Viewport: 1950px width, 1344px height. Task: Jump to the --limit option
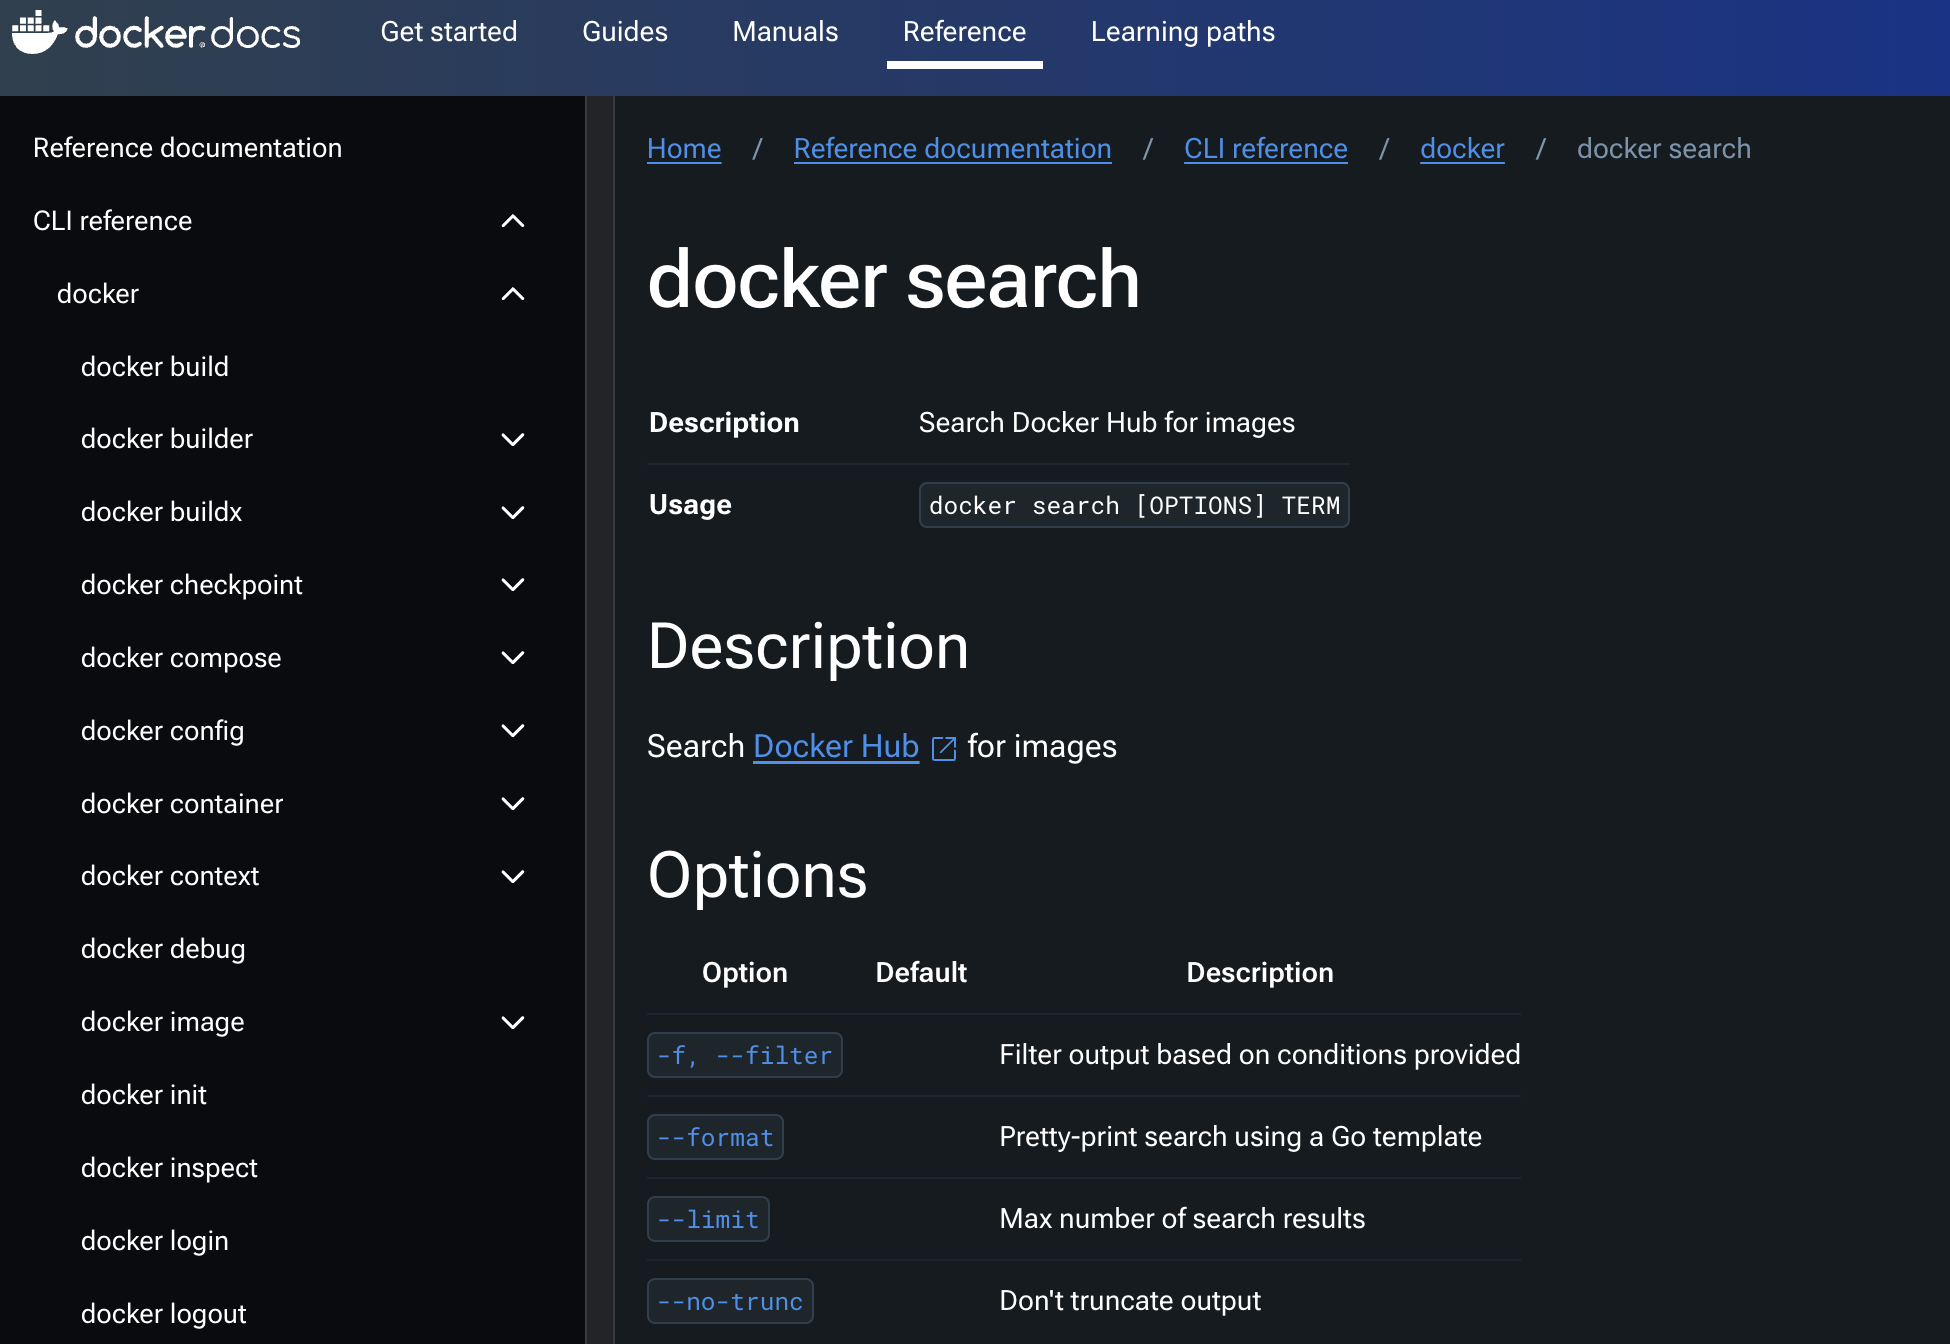point(708,1219)
